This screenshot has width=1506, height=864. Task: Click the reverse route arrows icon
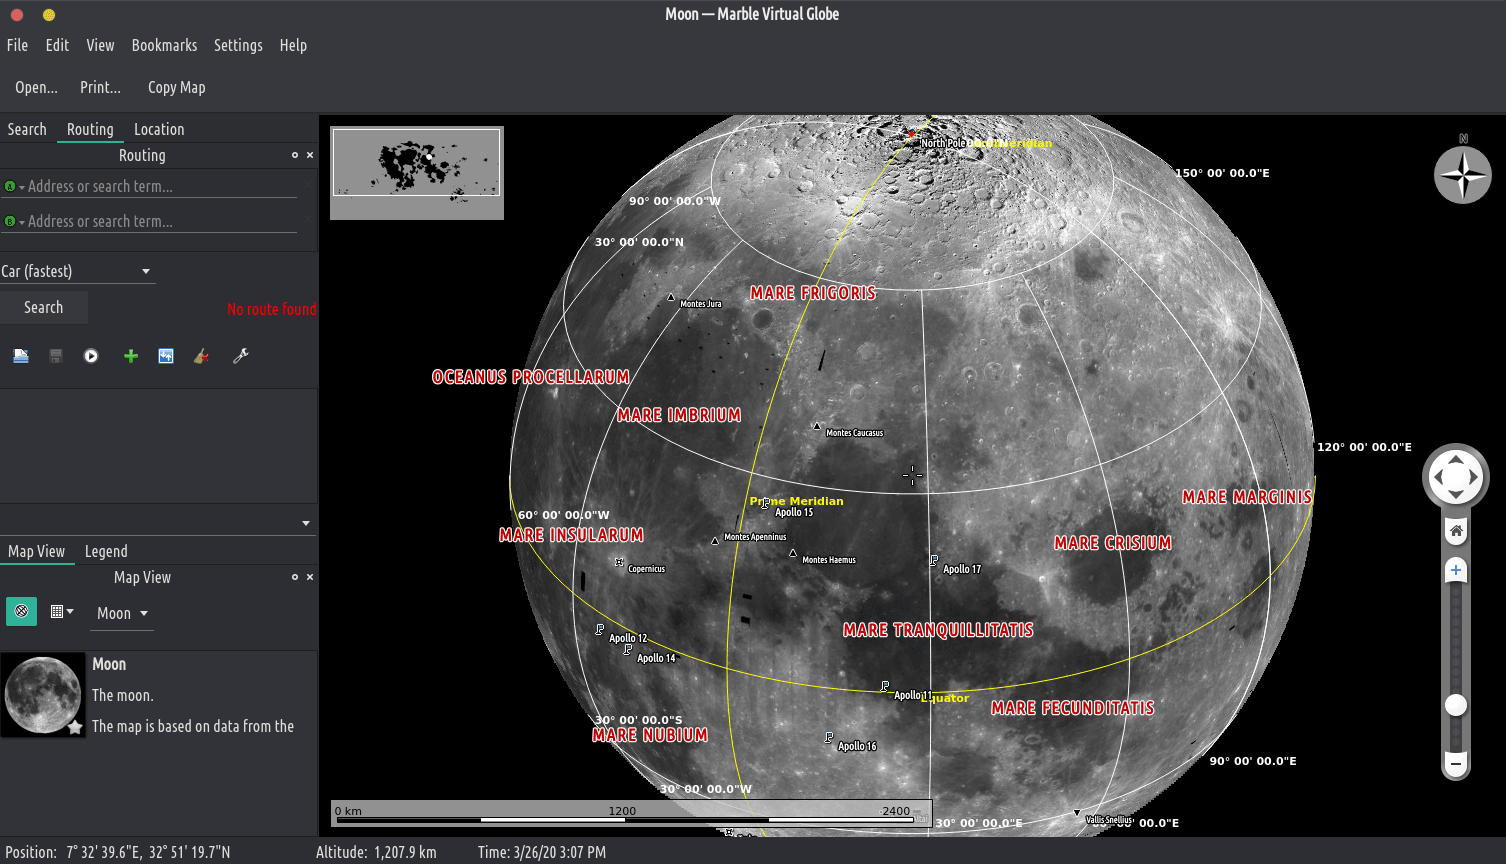tap(166, 356)
